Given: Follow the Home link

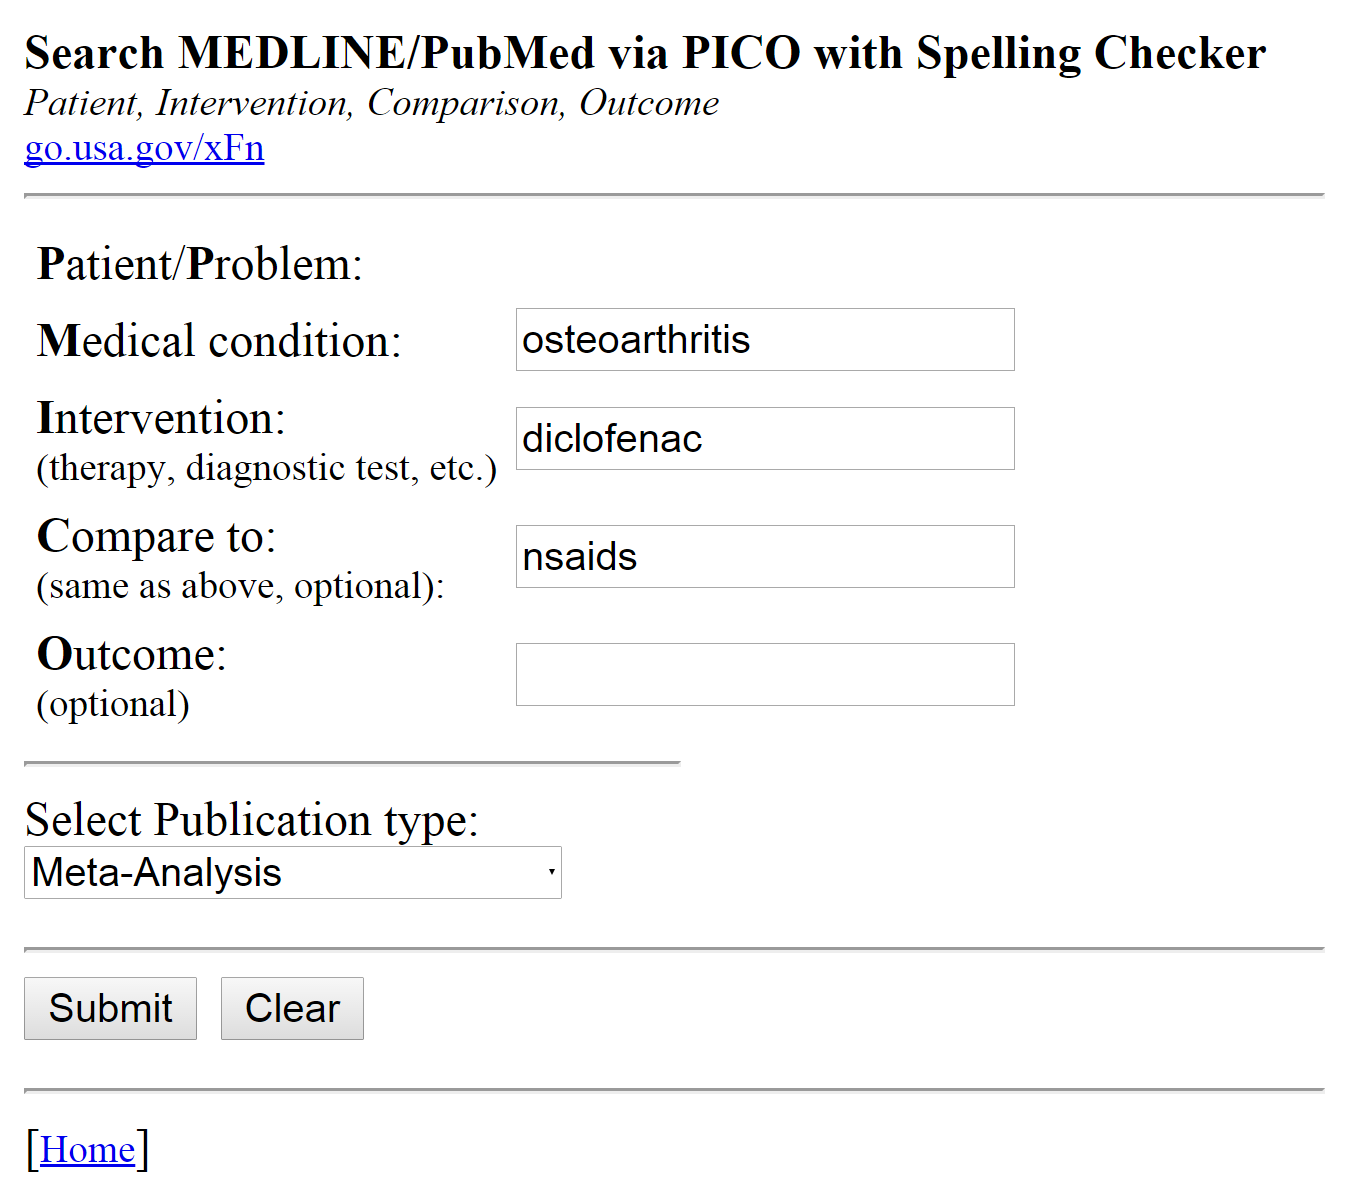Looking at the screenshot, I should 87,1150.
